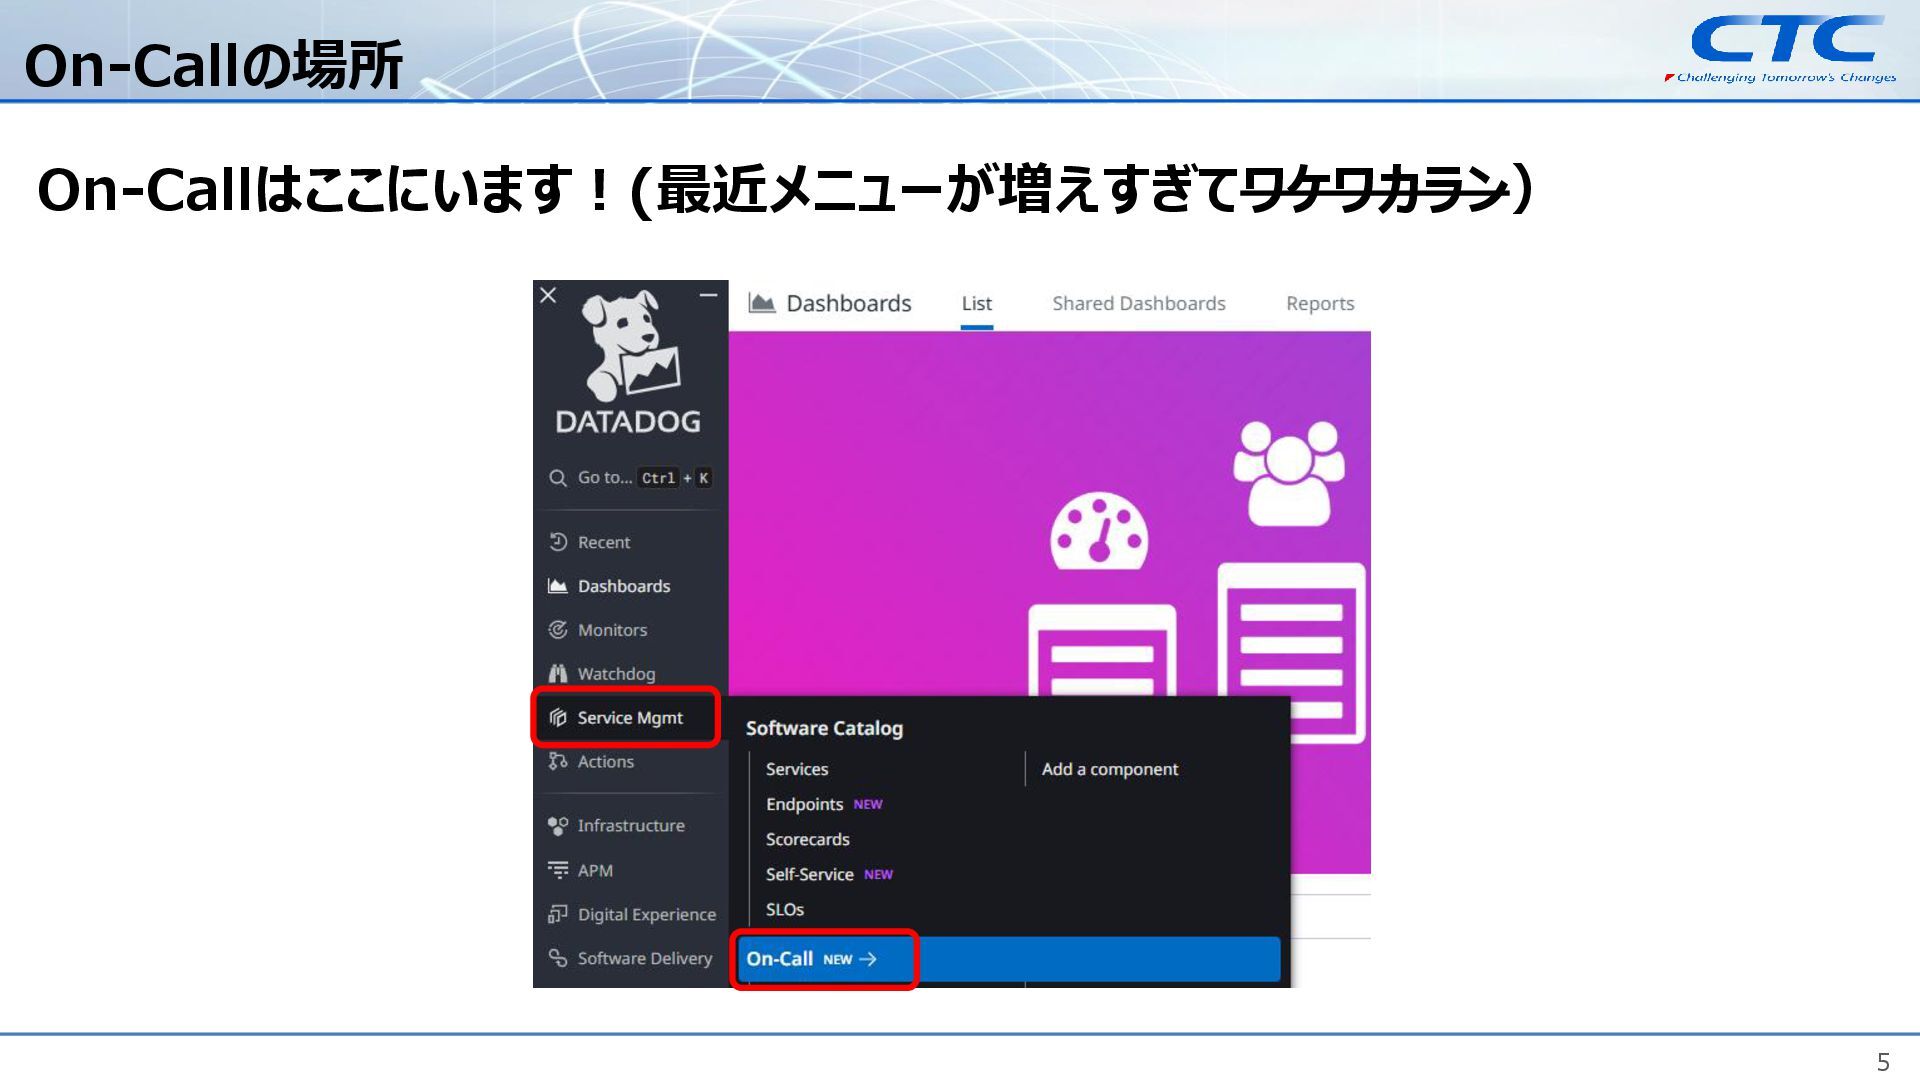The height and width of the screenshot is (1080, 1920).
Task: Switch to the Reports tab
Action: (1320, 303)
